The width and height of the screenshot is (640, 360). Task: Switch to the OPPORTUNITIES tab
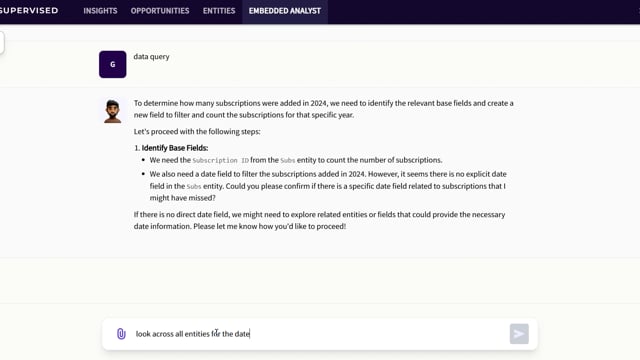tap(160, 11)
